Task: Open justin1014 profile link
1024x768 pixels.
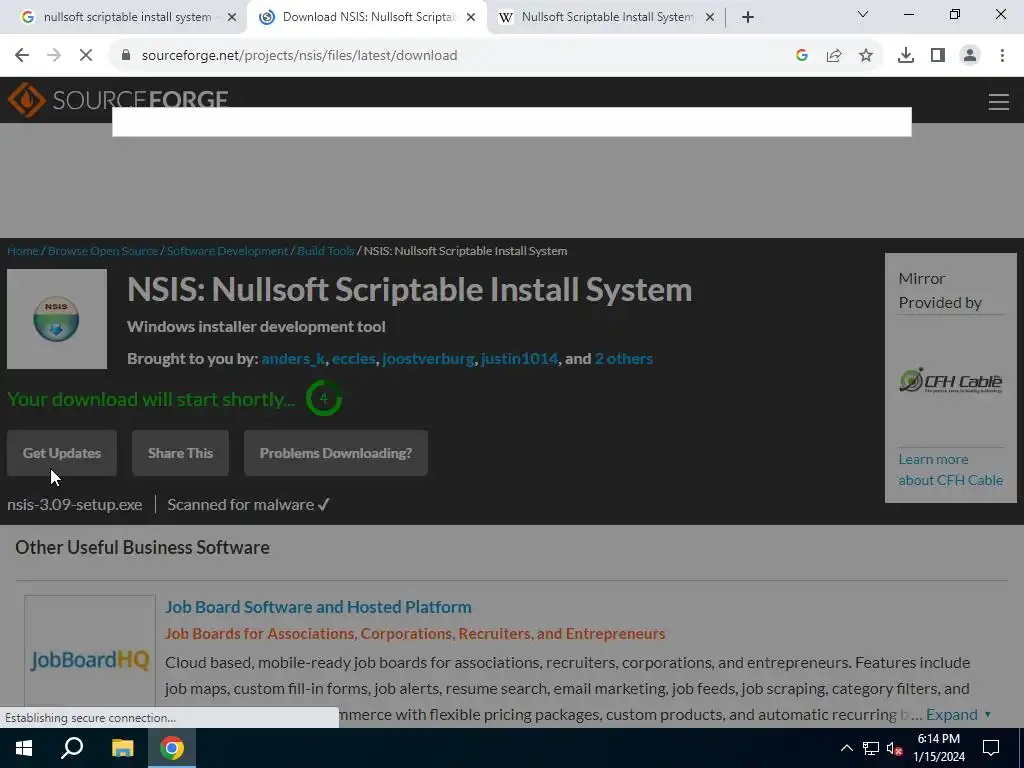Action: click(519, 359)
